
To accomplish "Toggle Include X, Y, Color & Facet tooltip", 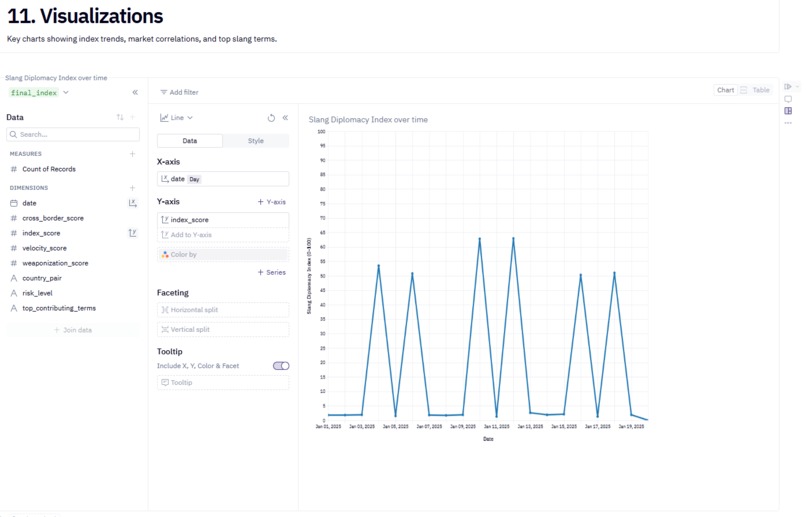I will pyautogui.click(x=281, y=366).
